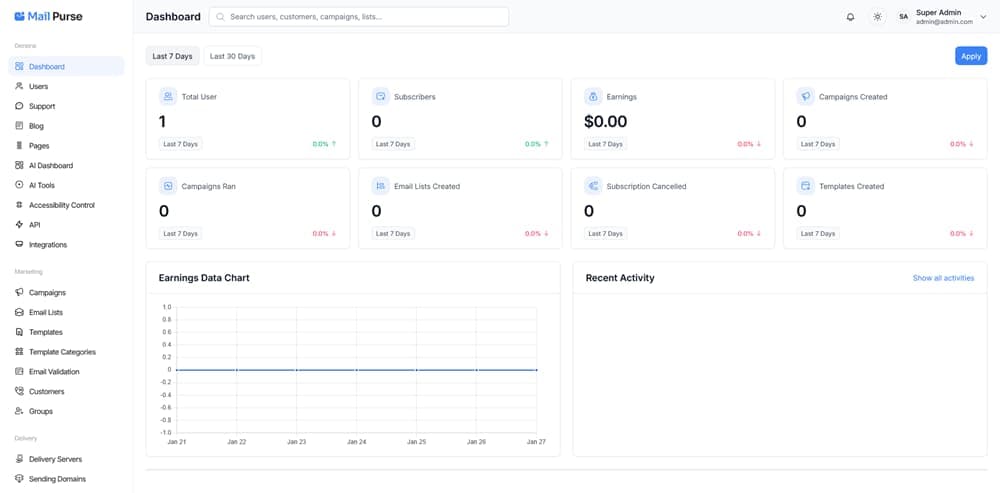Open the Show all activities link
Viewport: 1000px width, 493px height.
[x=943, y=278]
